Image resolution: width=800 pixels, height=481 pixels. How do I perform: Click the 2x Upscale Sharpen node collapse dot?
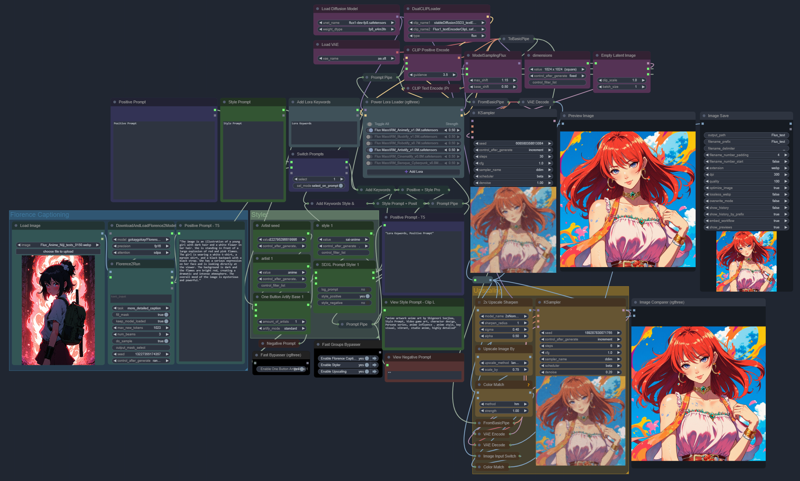tap(479, 302)
